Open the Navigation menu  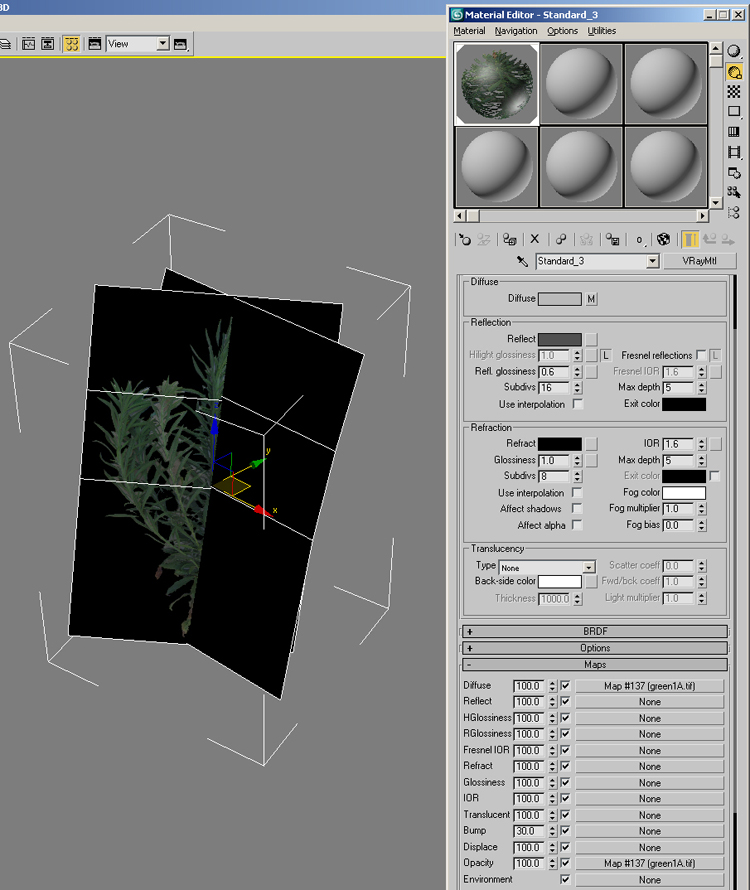click(516, 31)
